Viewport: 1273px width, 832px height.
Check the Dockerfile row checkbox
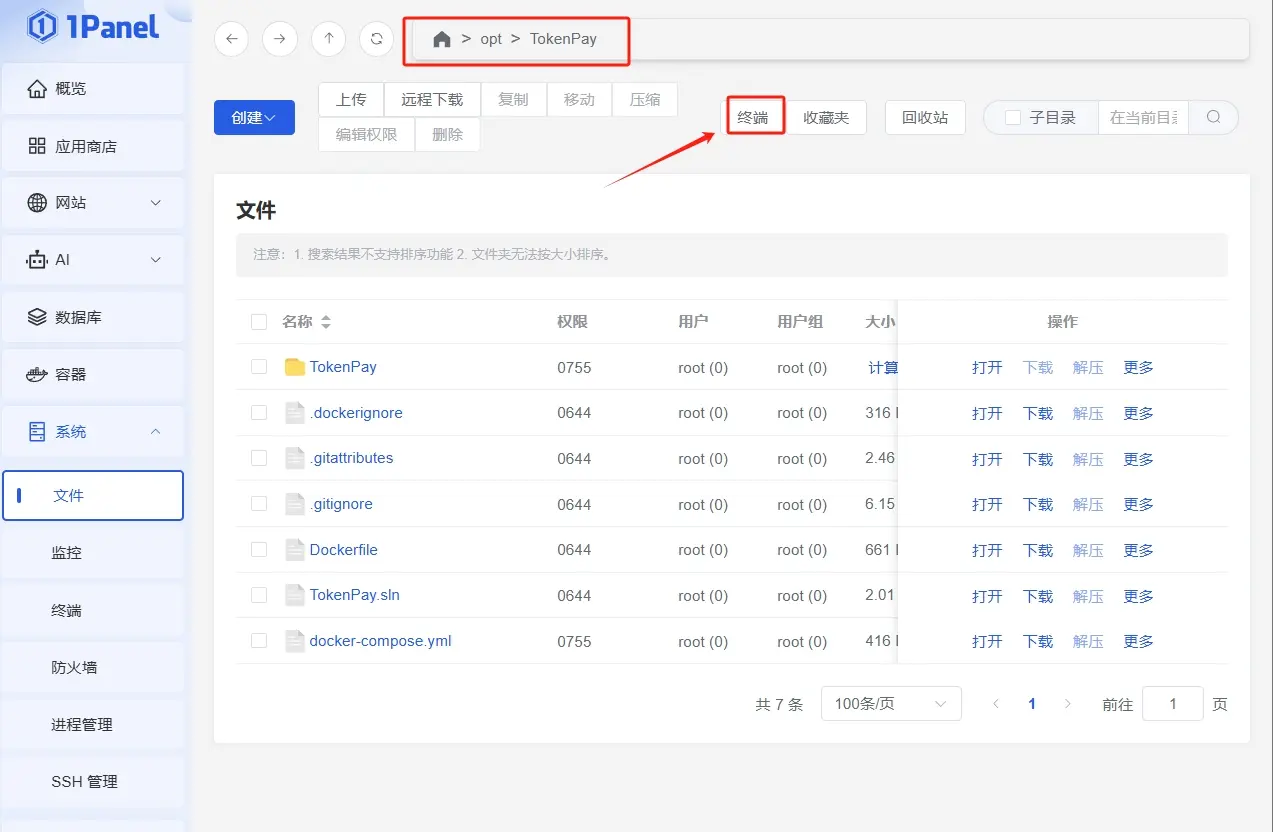tap(259, 549)
